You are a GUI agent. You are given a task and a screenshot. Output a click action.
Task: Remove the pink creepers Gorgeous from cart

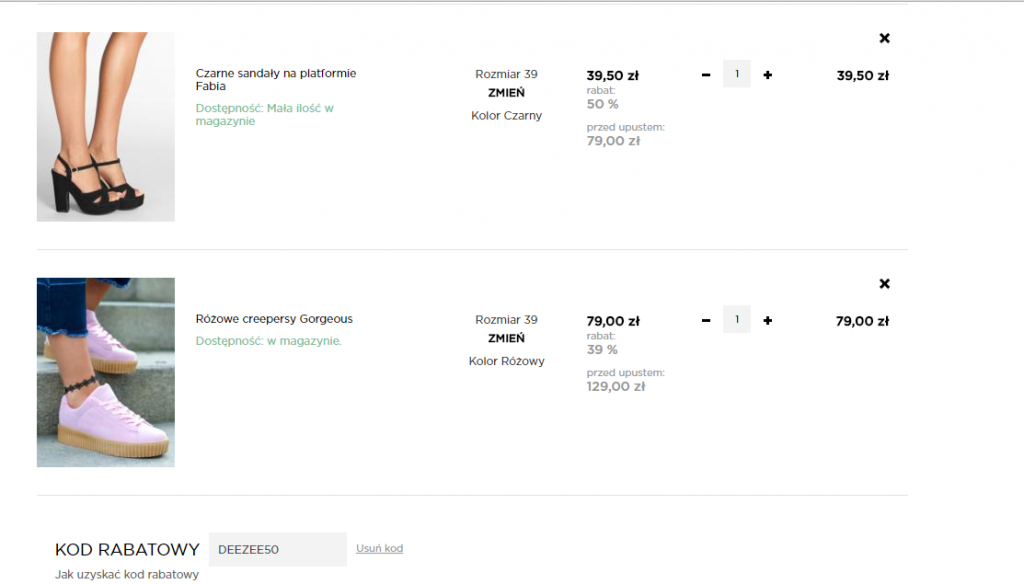click(x=884, y=284)
